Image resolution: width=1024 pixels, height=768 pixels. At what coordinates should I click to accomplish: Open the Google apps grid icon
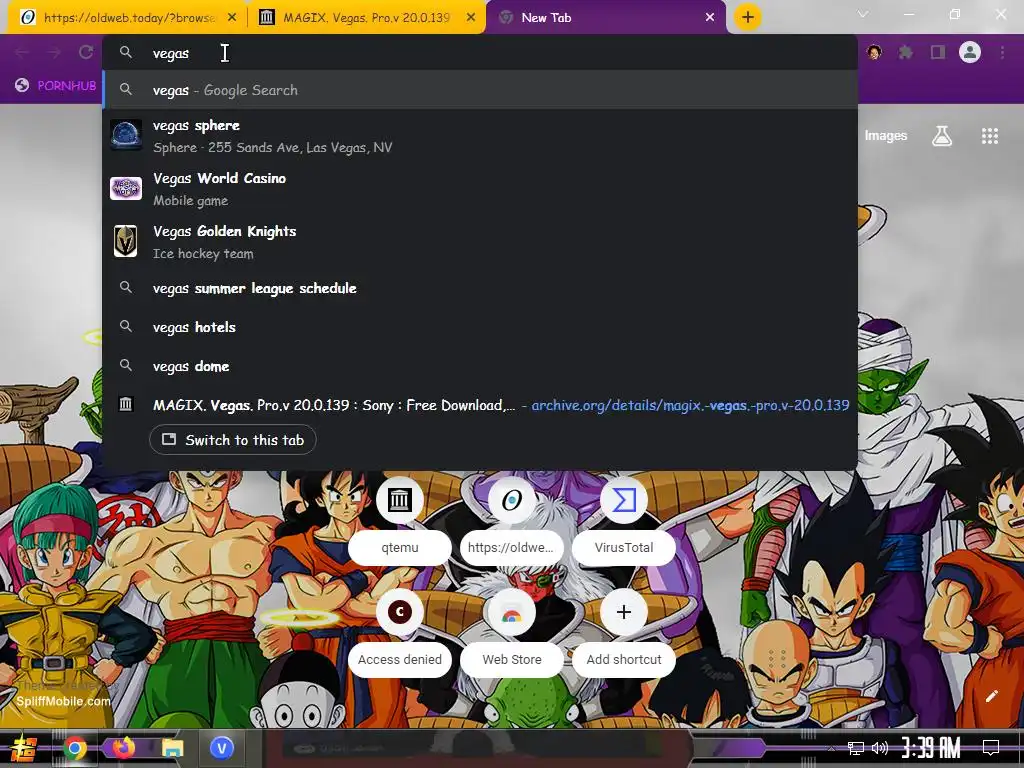click(x=989, y=136)
